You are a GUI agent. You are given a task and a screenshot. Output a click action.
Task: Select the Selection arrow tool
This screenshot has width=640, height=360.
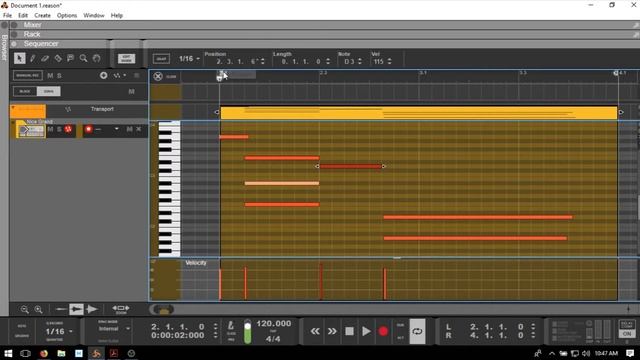click(19, 58)
